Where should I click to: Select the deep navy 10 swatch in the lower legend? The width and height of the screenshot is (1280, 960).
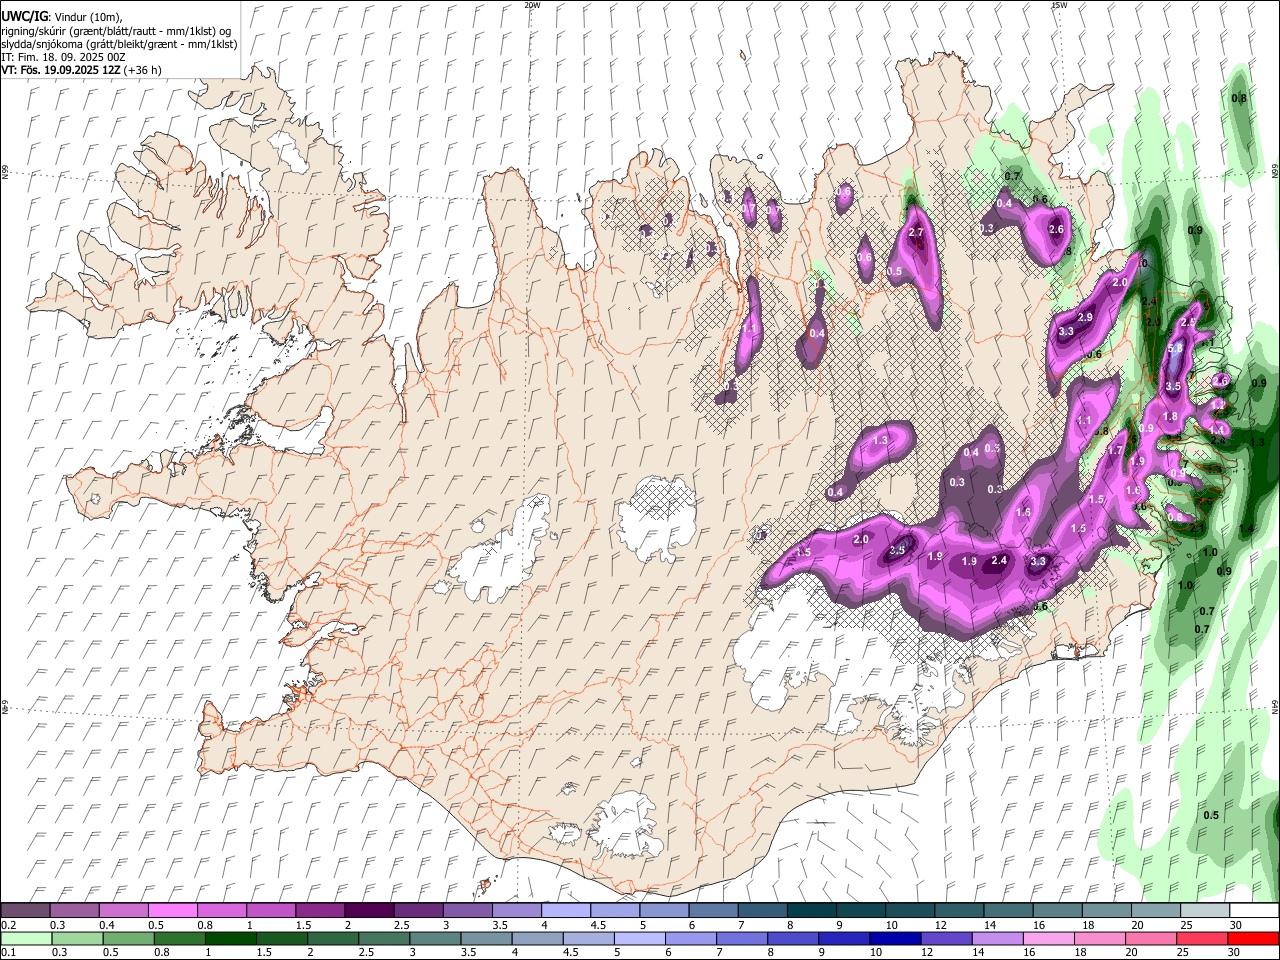895,938
